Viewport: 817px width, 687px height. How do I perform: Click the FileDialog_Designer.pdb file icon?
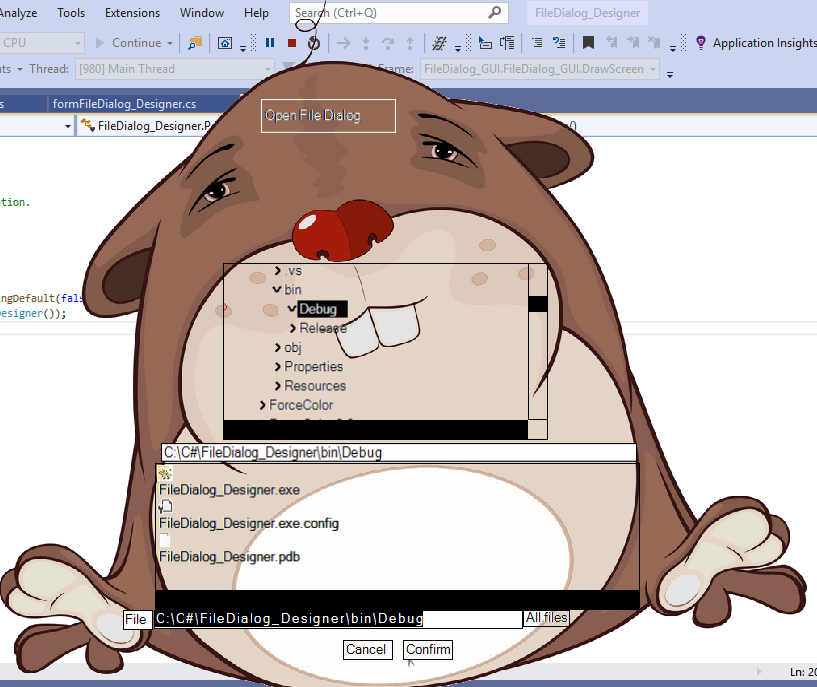click(165, 540)
